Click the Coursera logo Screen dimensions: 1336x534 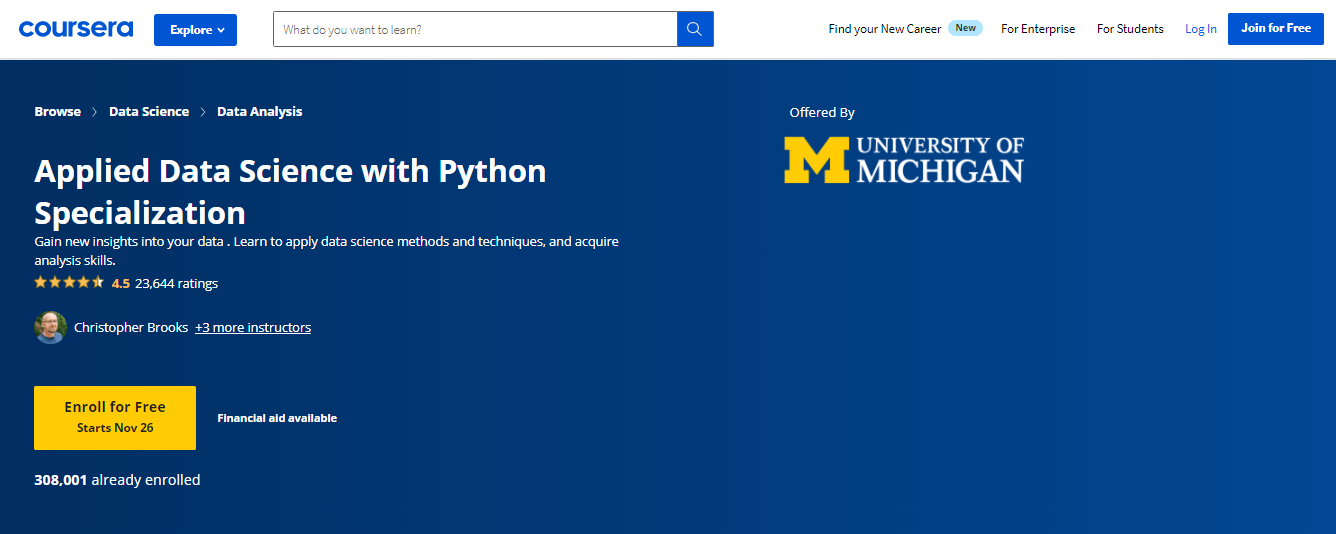pyautogui.click(x=76, y=29)
